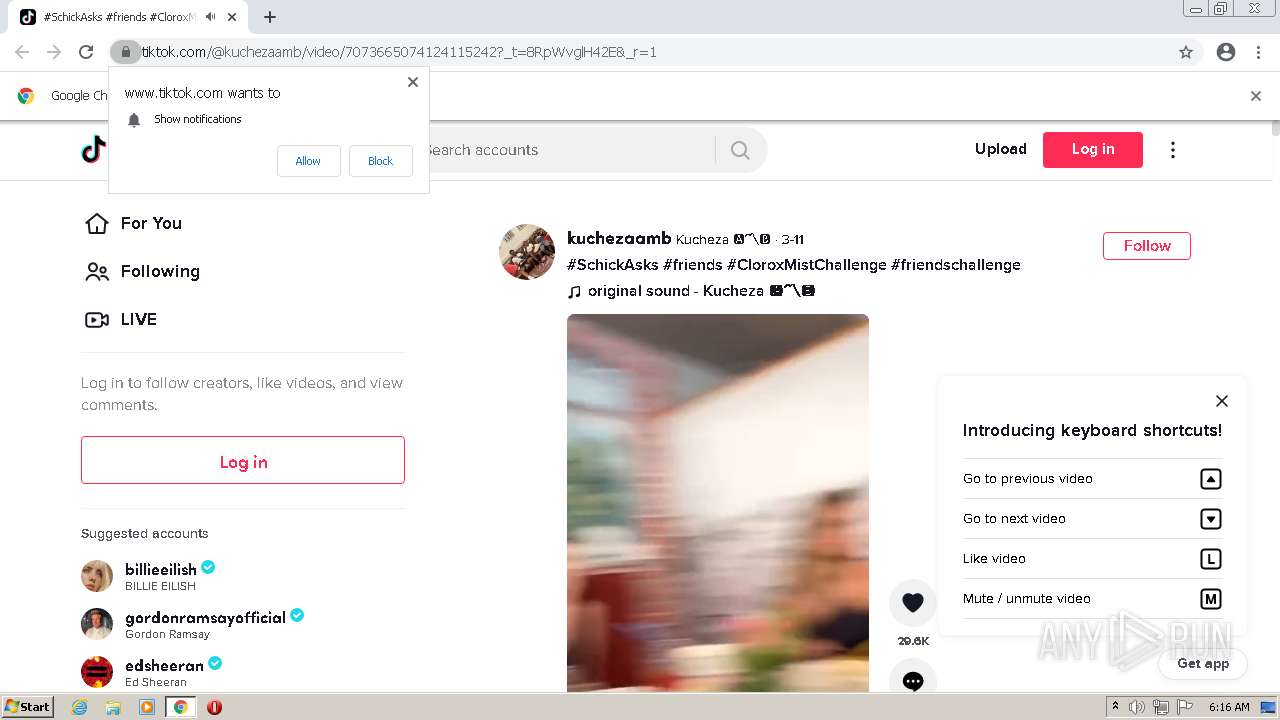
Task: Close the notification permission prompt
Action: tap(413, 82)
